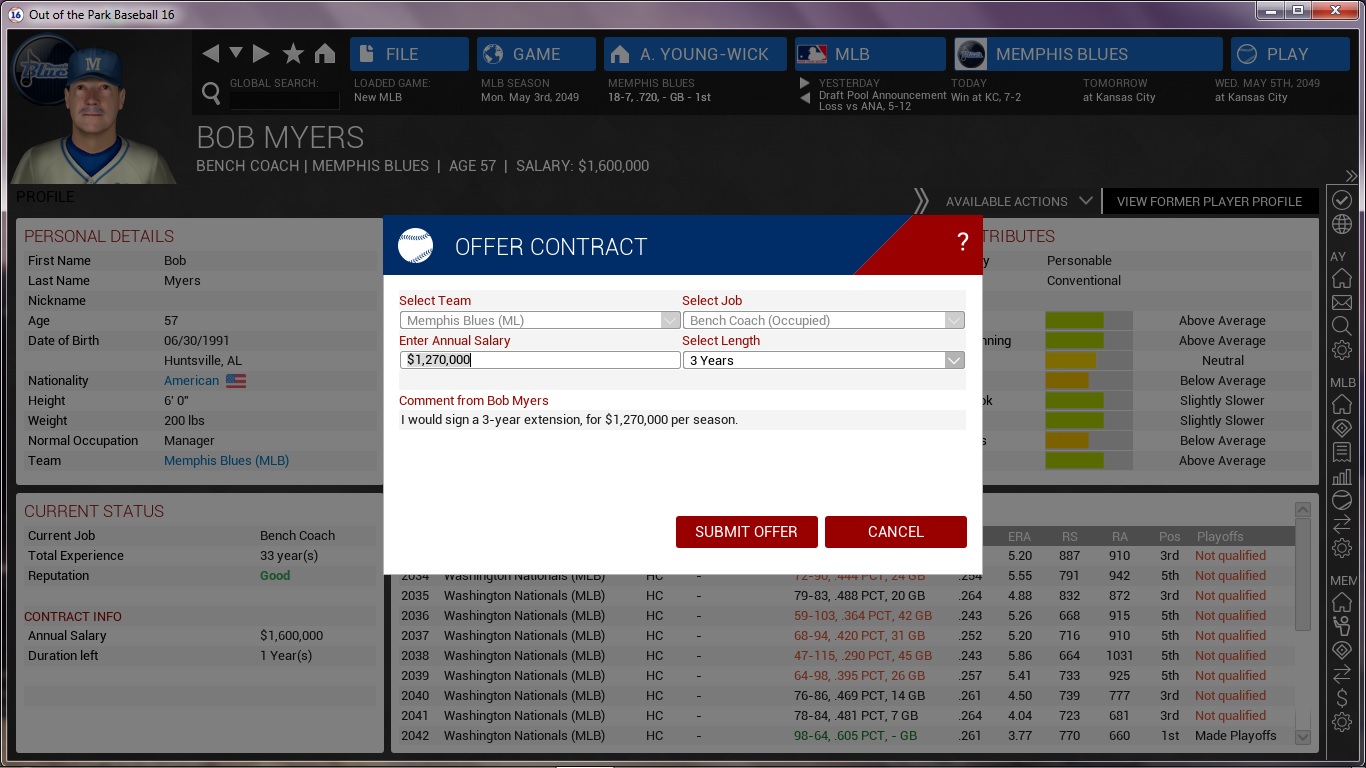Open the Select Team dropdown

click(x=540, y=320)
